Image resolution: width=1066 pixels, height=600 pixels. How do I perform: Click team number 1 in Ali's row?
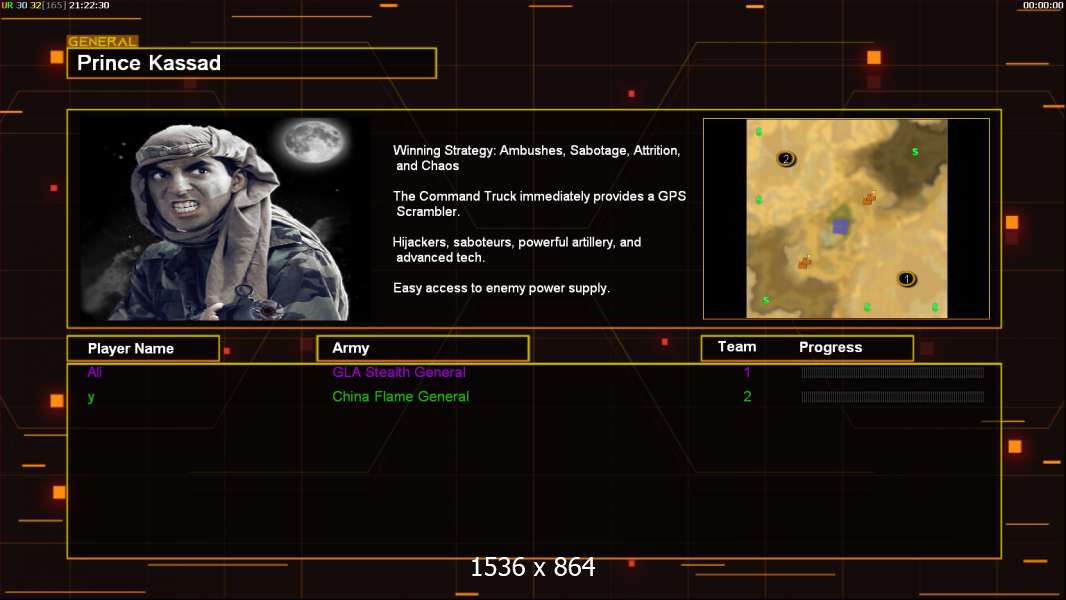click(x=747, y=372)
